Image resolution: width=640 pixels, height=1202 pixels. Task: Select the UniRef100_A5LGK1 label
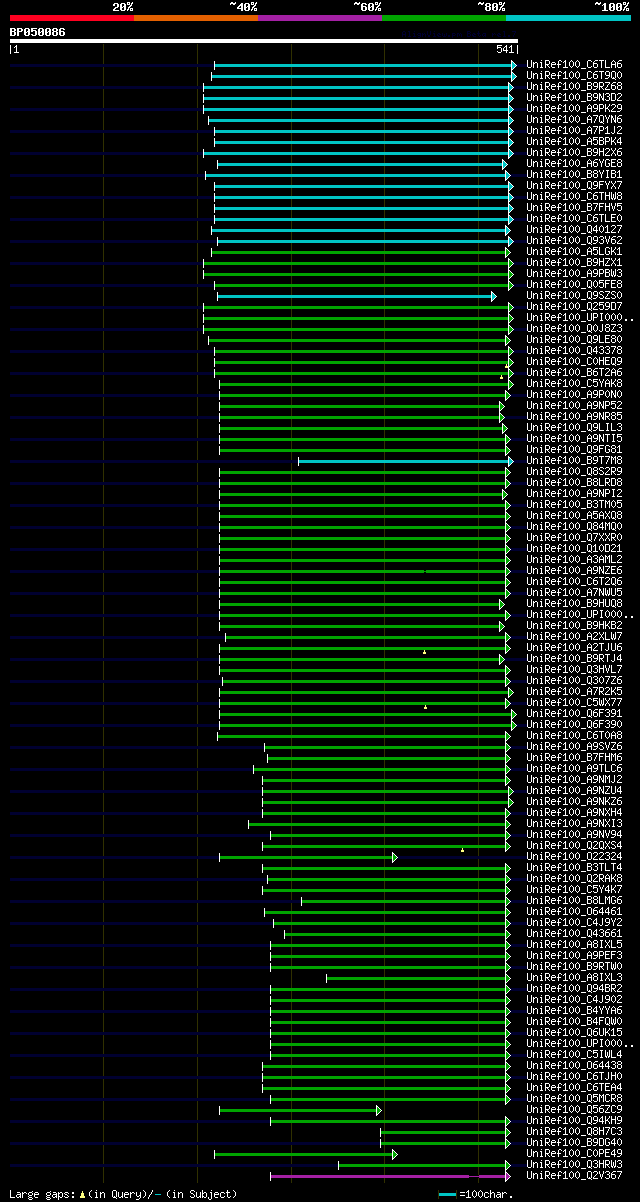click(574, 251)
